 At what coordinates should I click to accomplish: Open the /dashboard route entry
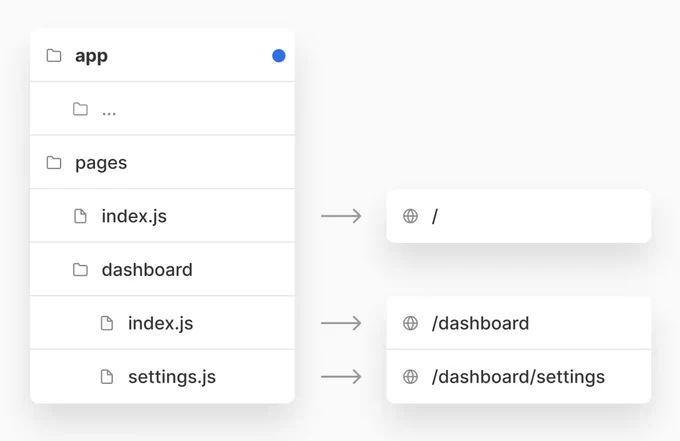tap(519, 323)
